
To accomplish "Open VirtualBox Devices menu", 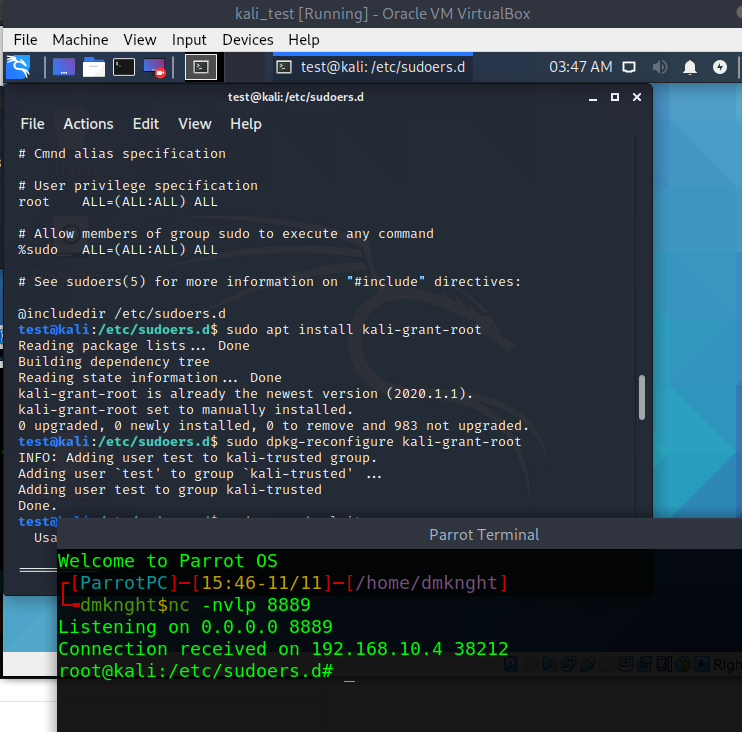I will click(247, 40).
